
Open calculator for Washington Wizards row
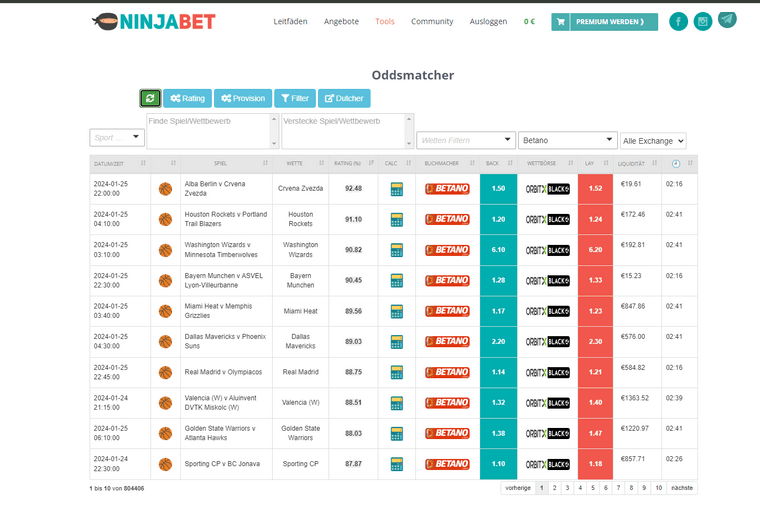point(396,250)
